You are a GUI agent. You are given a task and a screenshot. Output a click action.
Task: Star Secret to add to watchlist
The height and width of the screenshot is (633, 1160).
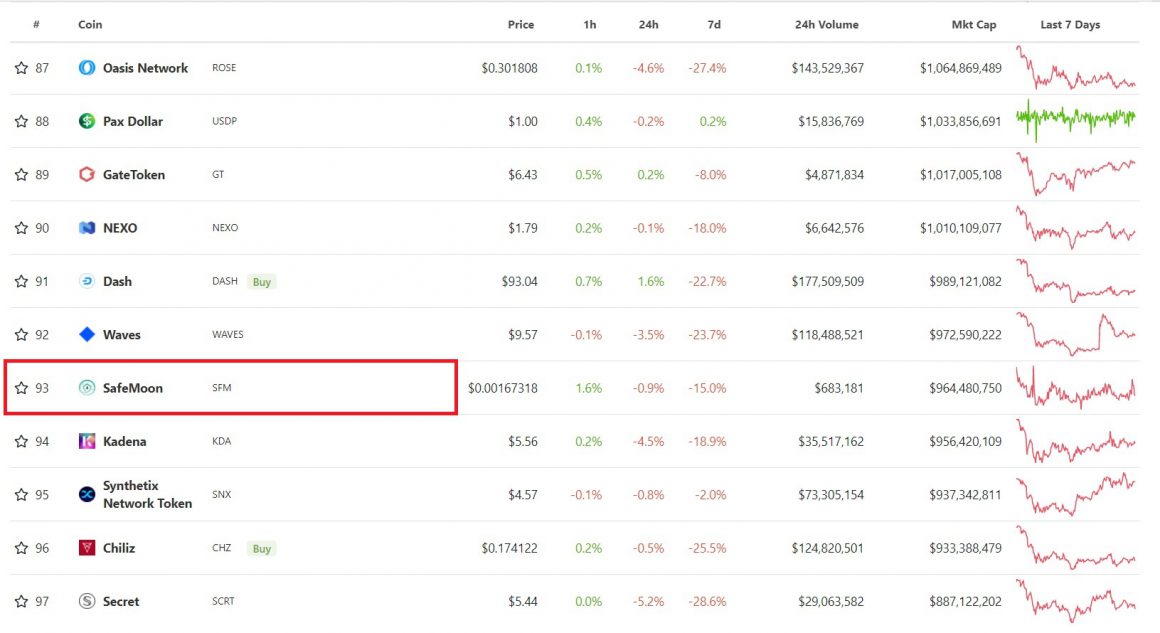(x=20, y=601)
